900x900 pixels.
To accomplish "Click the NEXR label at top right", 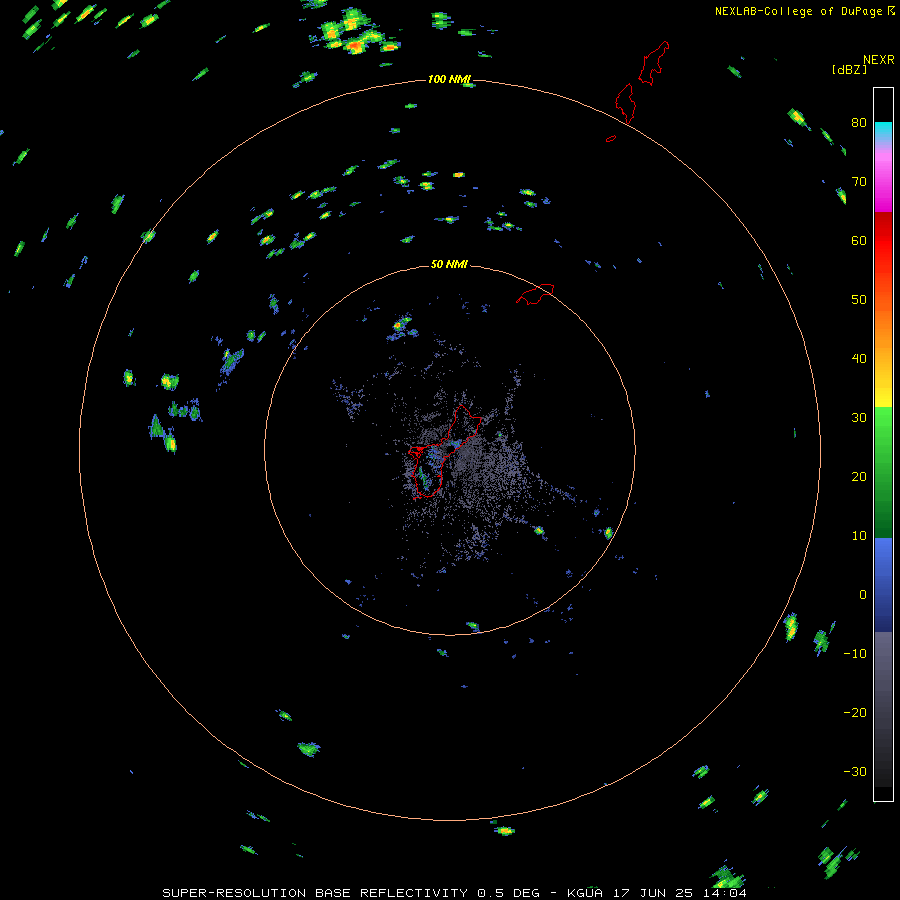I will (878, 60).
